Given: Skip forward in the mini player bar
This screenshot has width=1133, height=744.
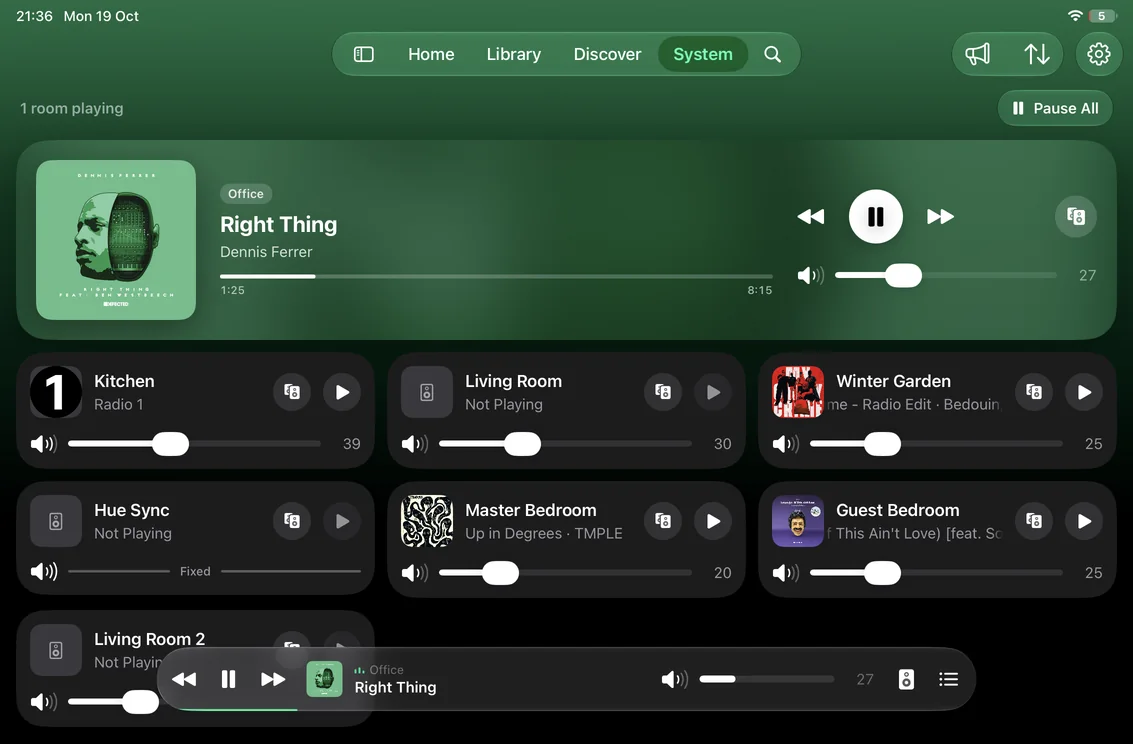Looking at the screenshot, I should pyautogui.click(x=272, y=679).
